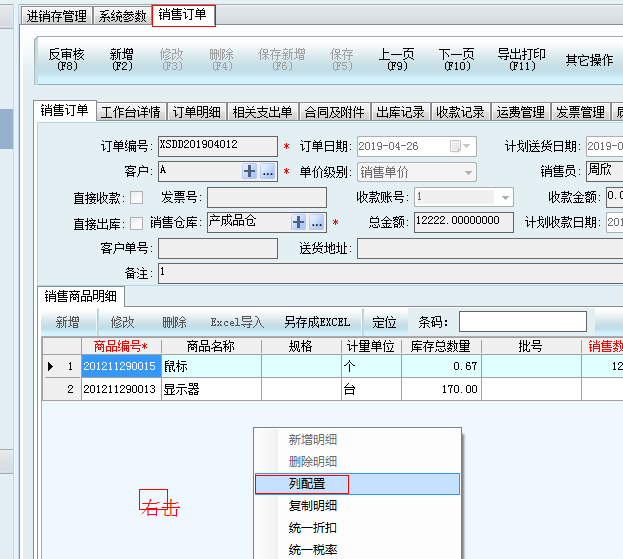Viewport: 623px width, 559px height.
Task: Enable the 直接出库 checkbox
Action: point(136,223)
